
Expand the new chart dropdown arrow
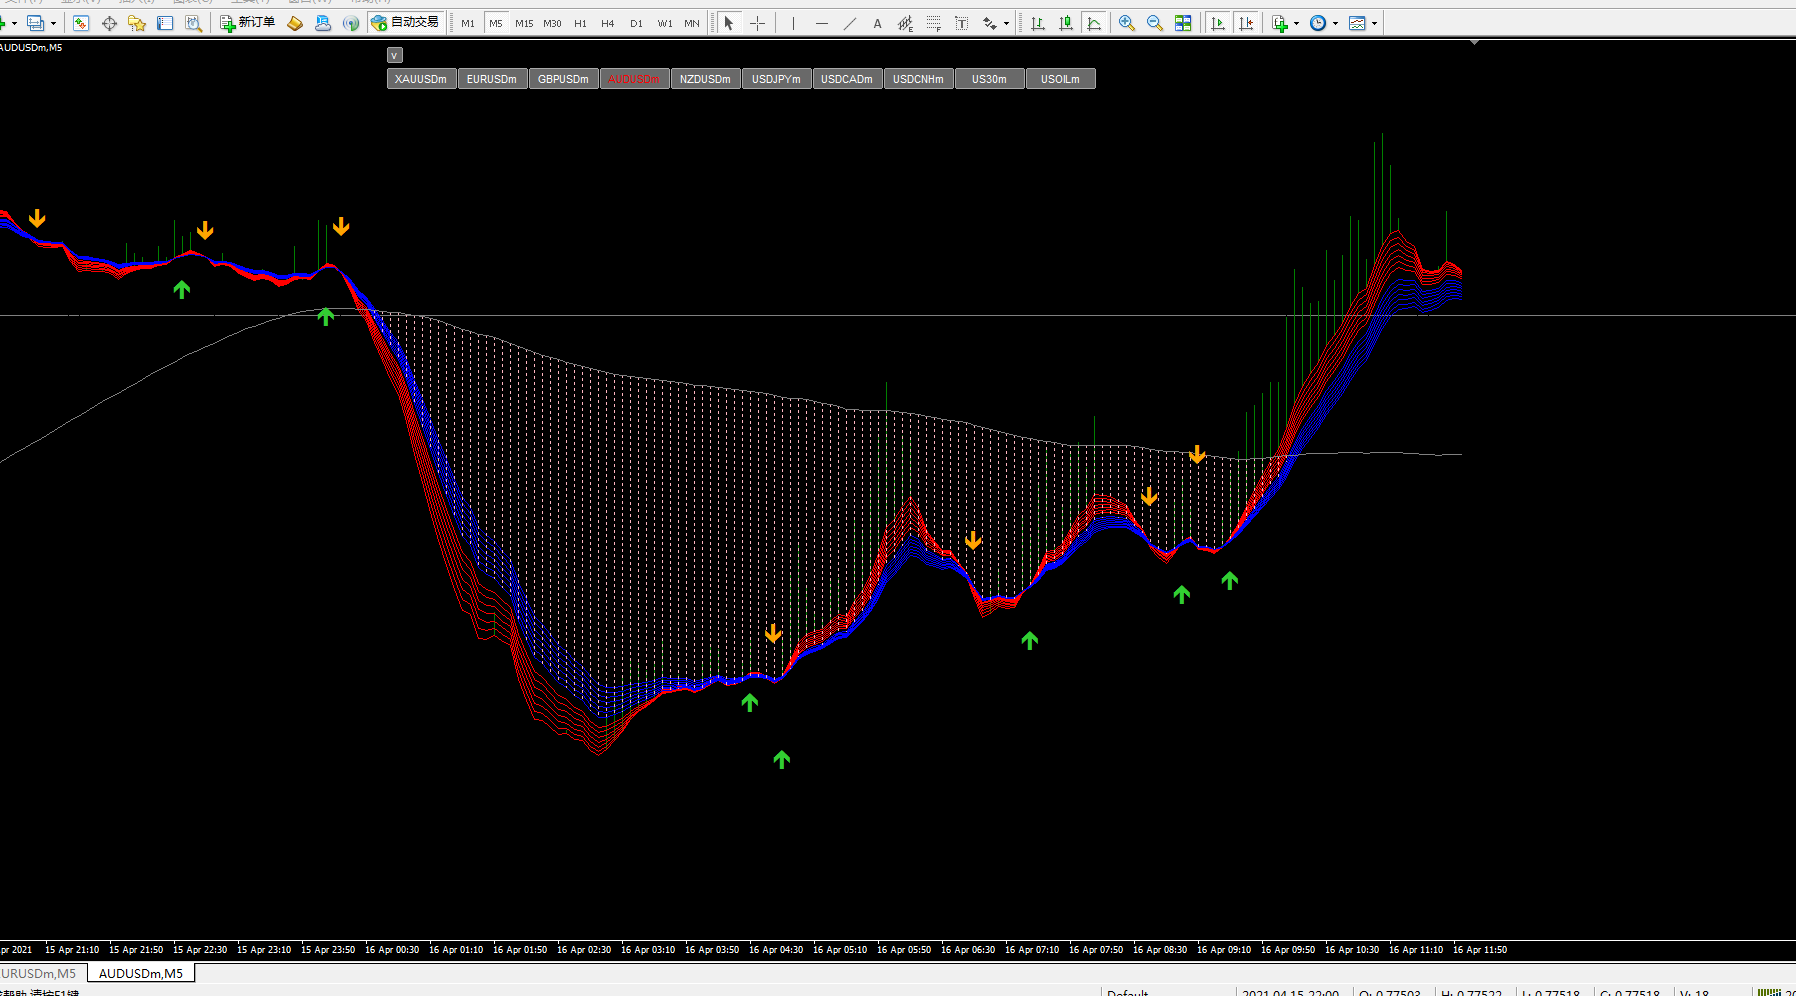tap(14, 23)
